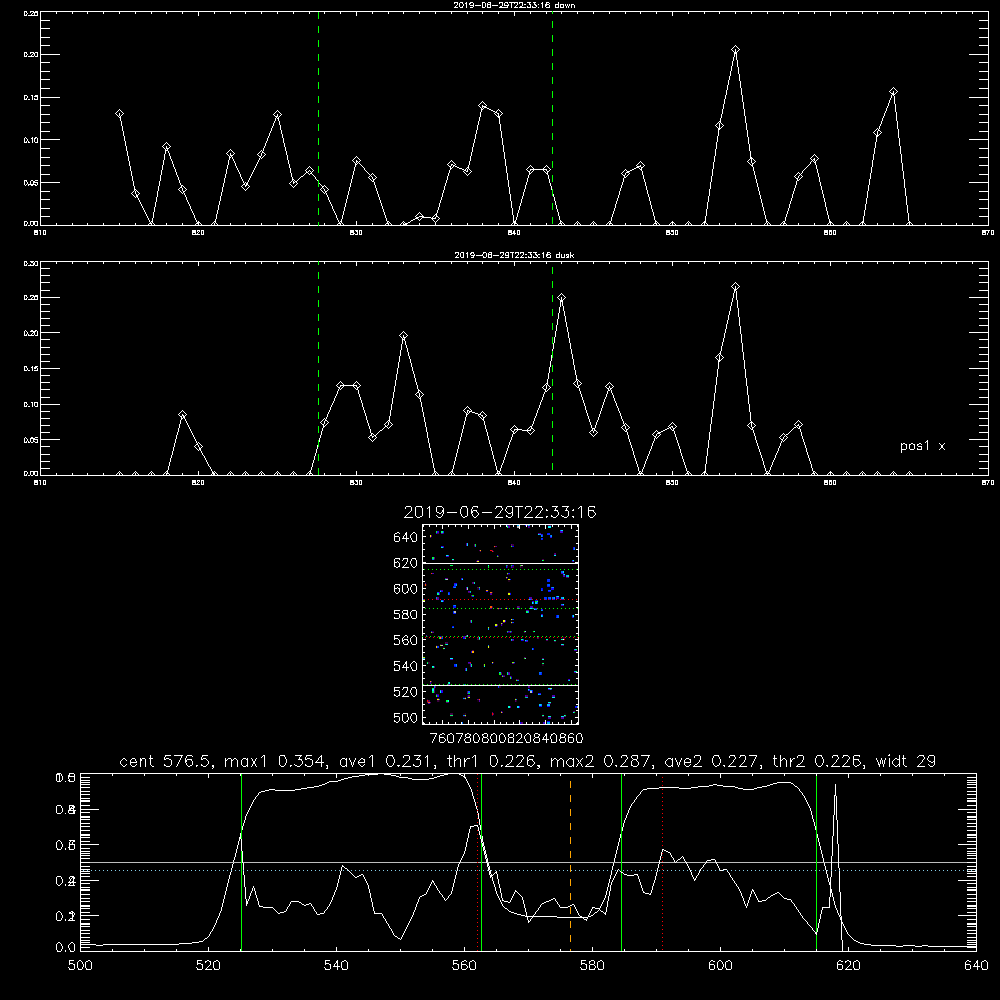Select the right green dashed line in dusk plot
Viewport: 1000px width, 1000px height.
tap(552, 369)
